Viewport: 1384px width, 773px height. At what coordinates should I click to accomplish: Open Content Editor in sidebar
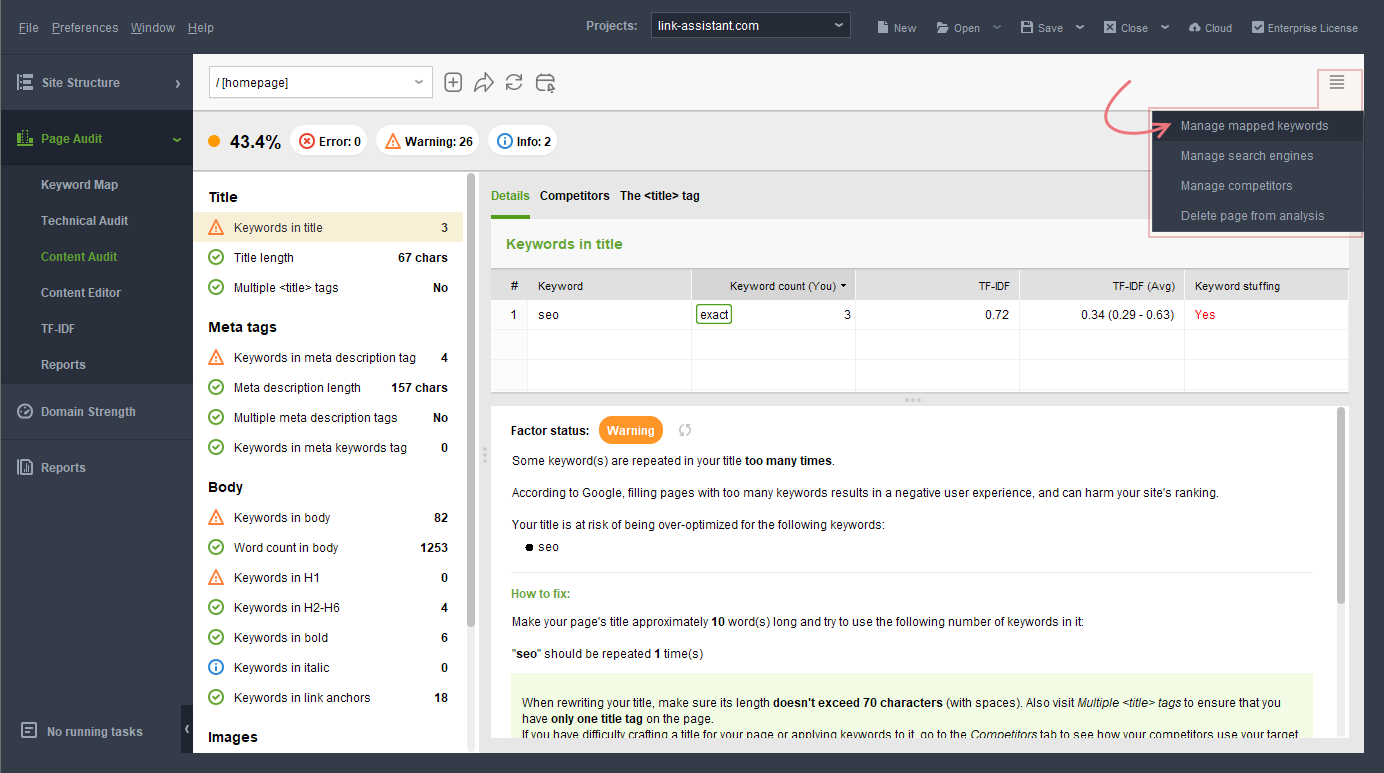81,292
